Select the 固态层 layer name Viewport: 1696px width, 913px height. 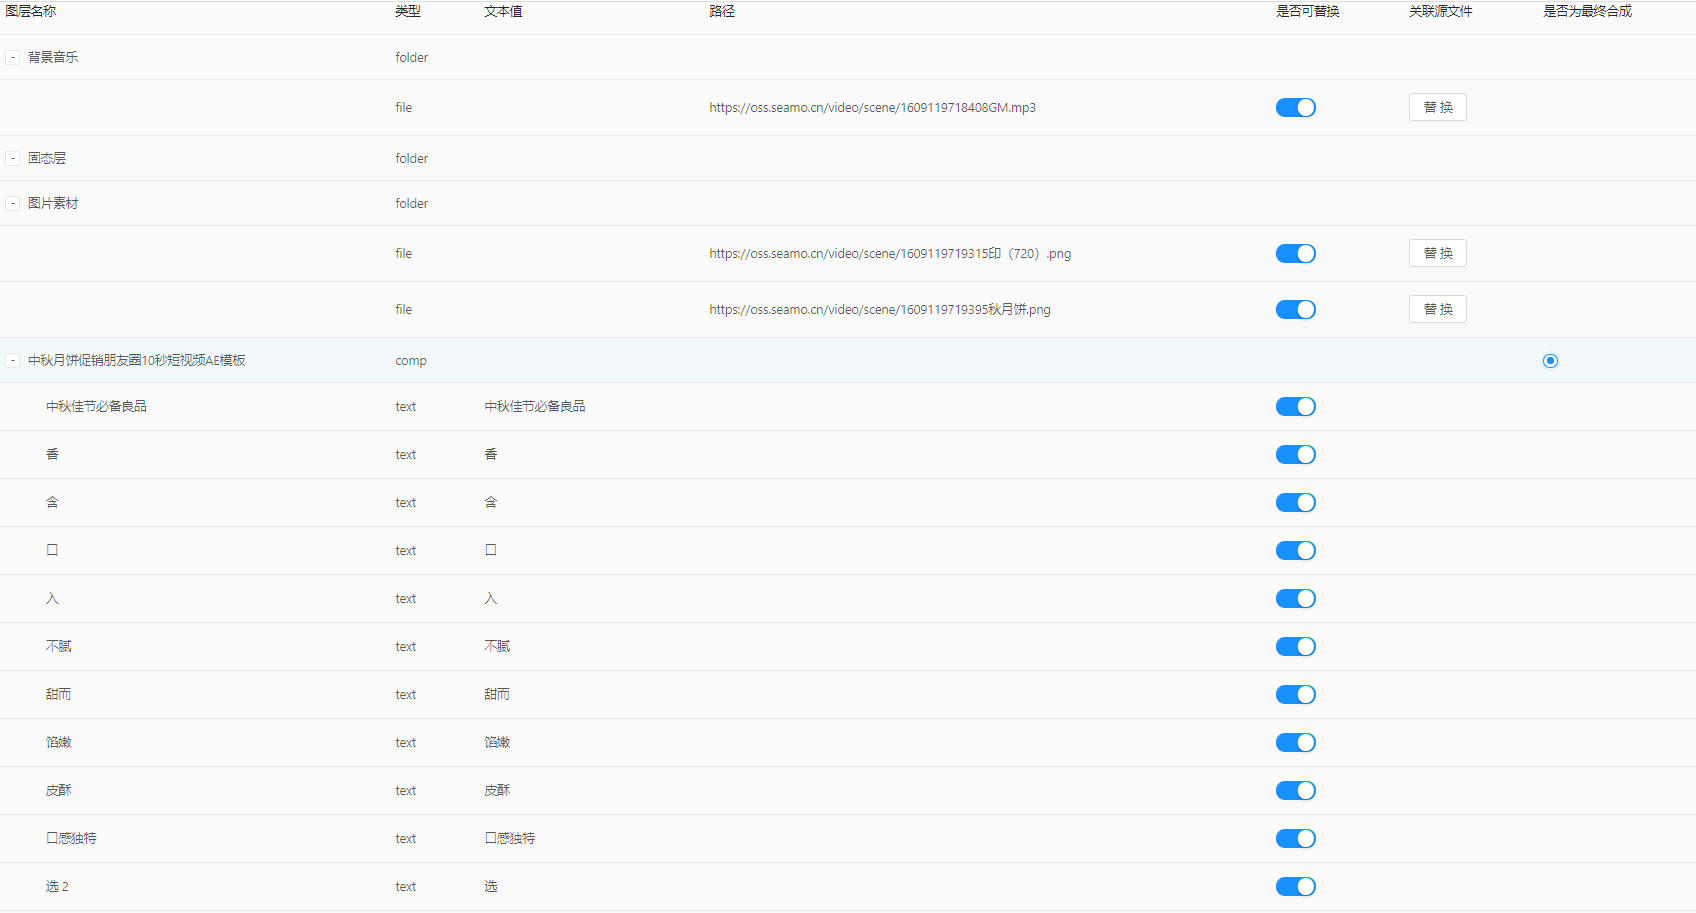point(47,159)
